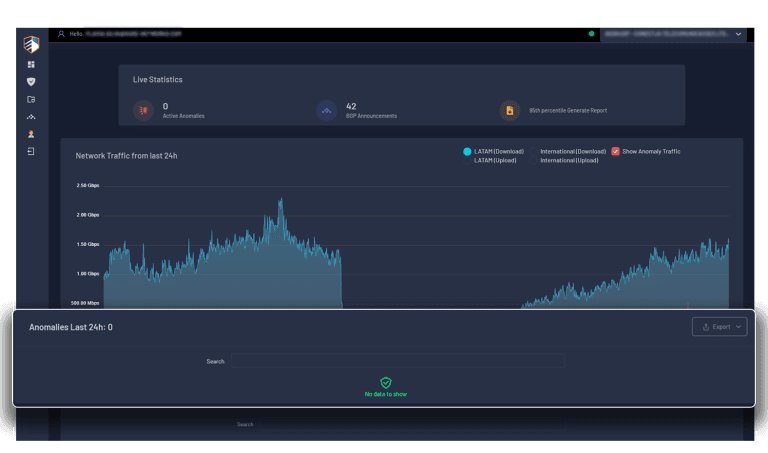Uncheck the Show Anomaly Traffic checkbox
Screen dimensions: 768x453
click(615, 151)
